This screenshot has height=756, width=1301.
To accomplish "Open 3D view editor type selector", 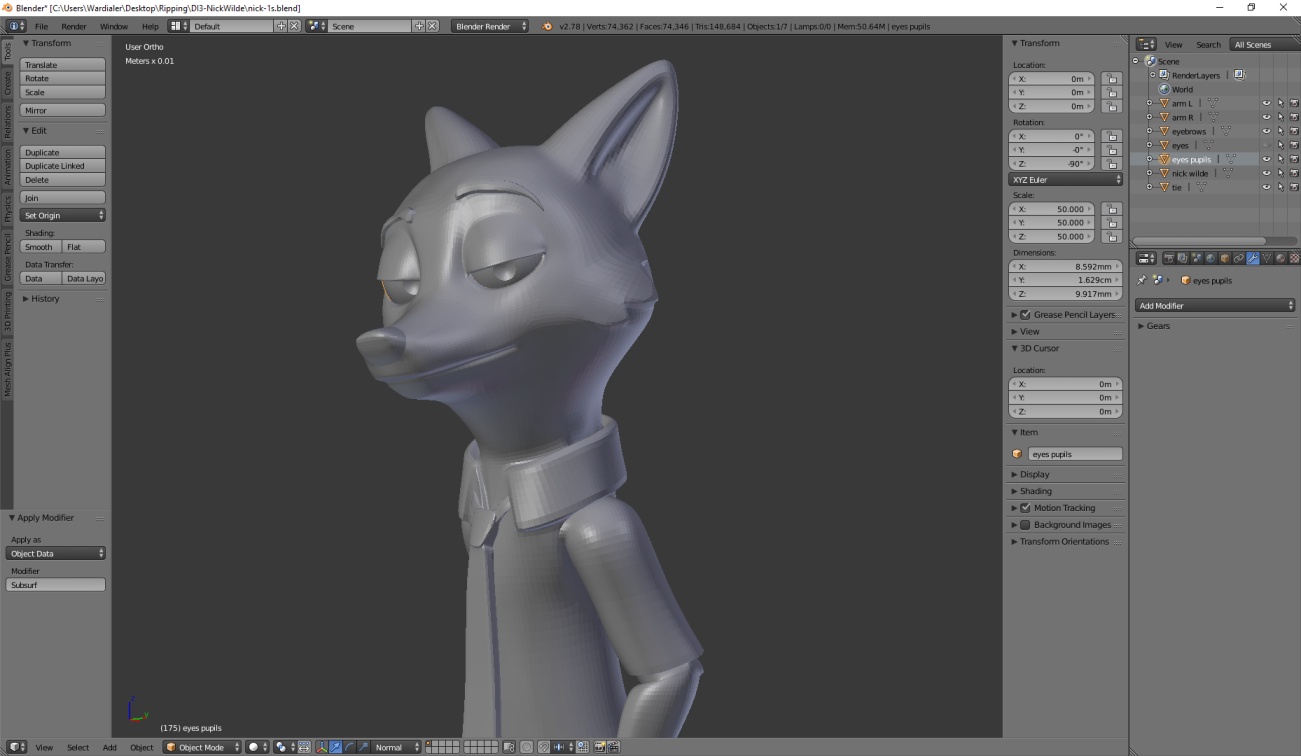I will point(17,747).
